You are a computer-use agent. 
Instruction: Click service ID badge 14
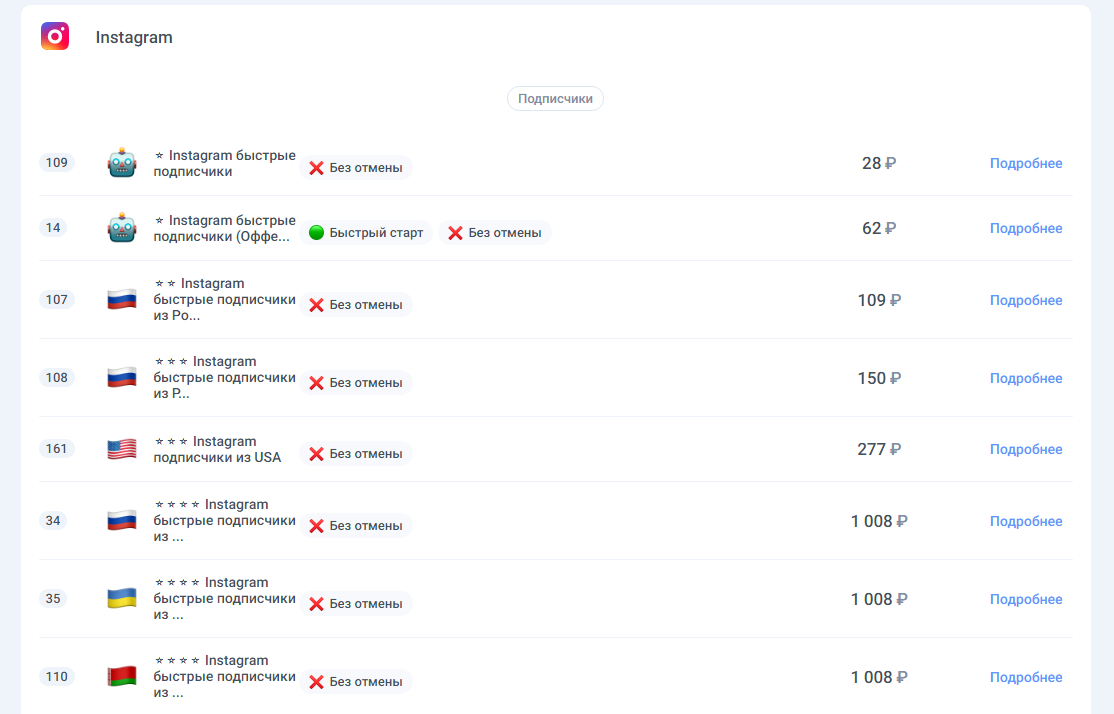click(53, 227)
